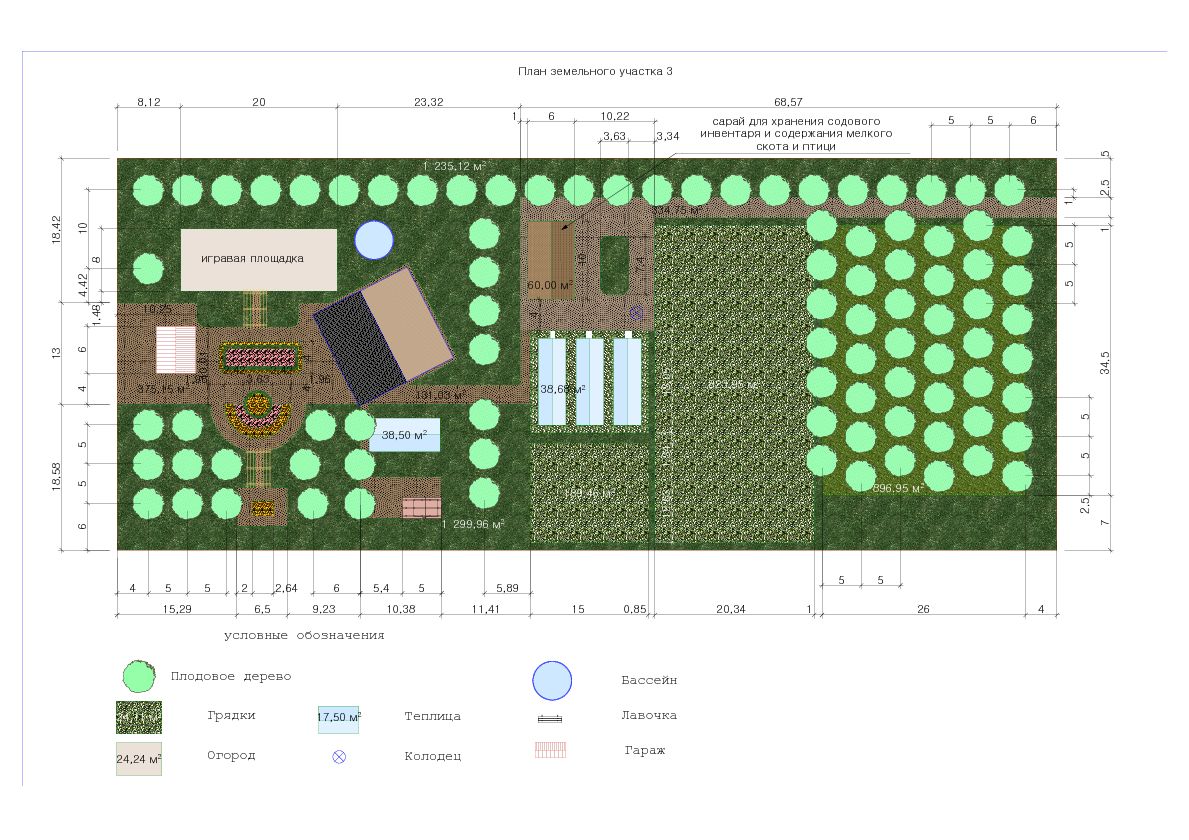Select the rectangular flower bed beside the garage
This screenshot has height=840, width=1189.
pos(259,357)
